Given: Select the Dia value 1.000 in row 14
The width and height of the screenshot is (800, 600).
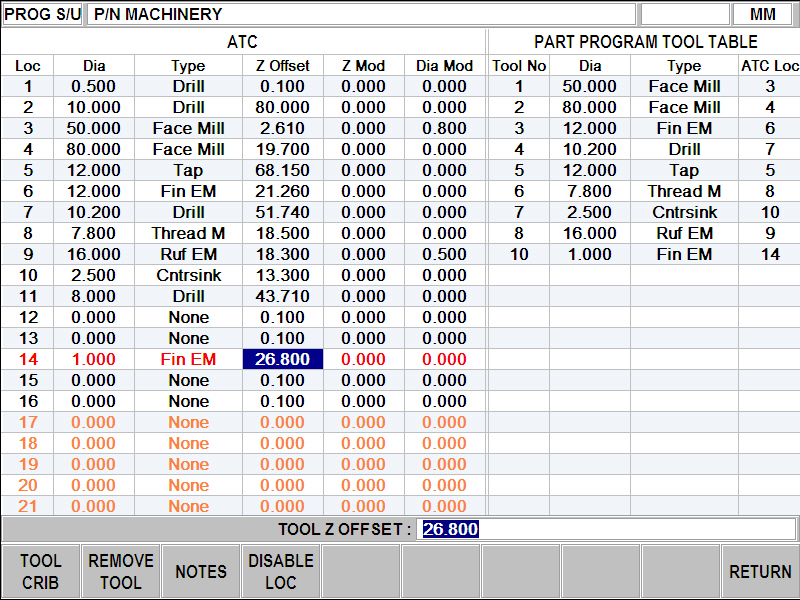Looking at the screenshot, I should [x=95, y=359].
